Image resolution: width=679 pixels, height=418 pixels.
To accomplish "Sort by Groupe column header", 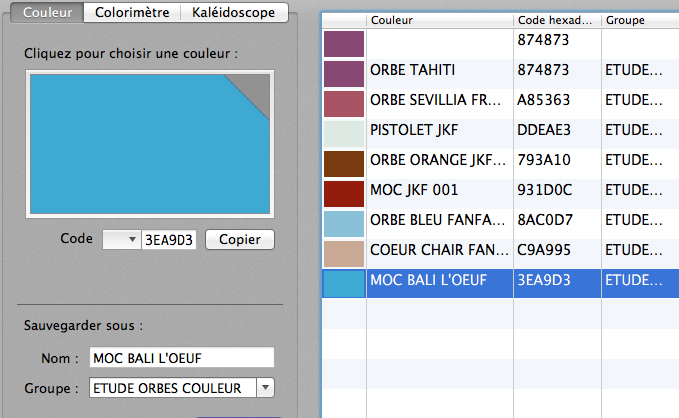I will (x=640, y=20).
